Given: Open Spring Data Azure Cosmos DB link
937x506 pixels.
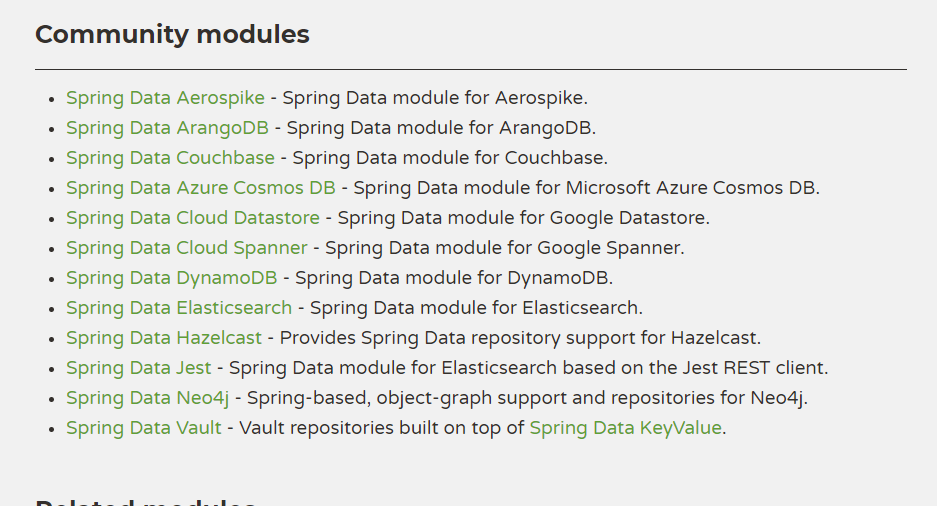Looking at the screenshot, I should click(200, 188).
